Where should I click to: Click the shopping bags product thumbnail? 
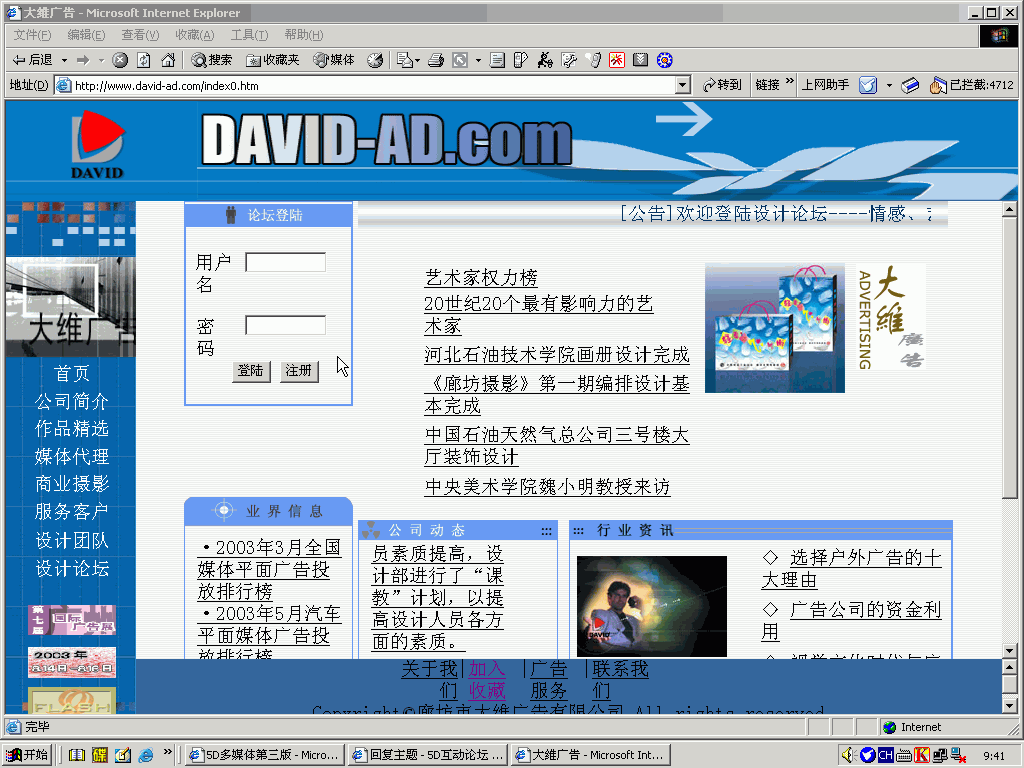click(775, 328)
